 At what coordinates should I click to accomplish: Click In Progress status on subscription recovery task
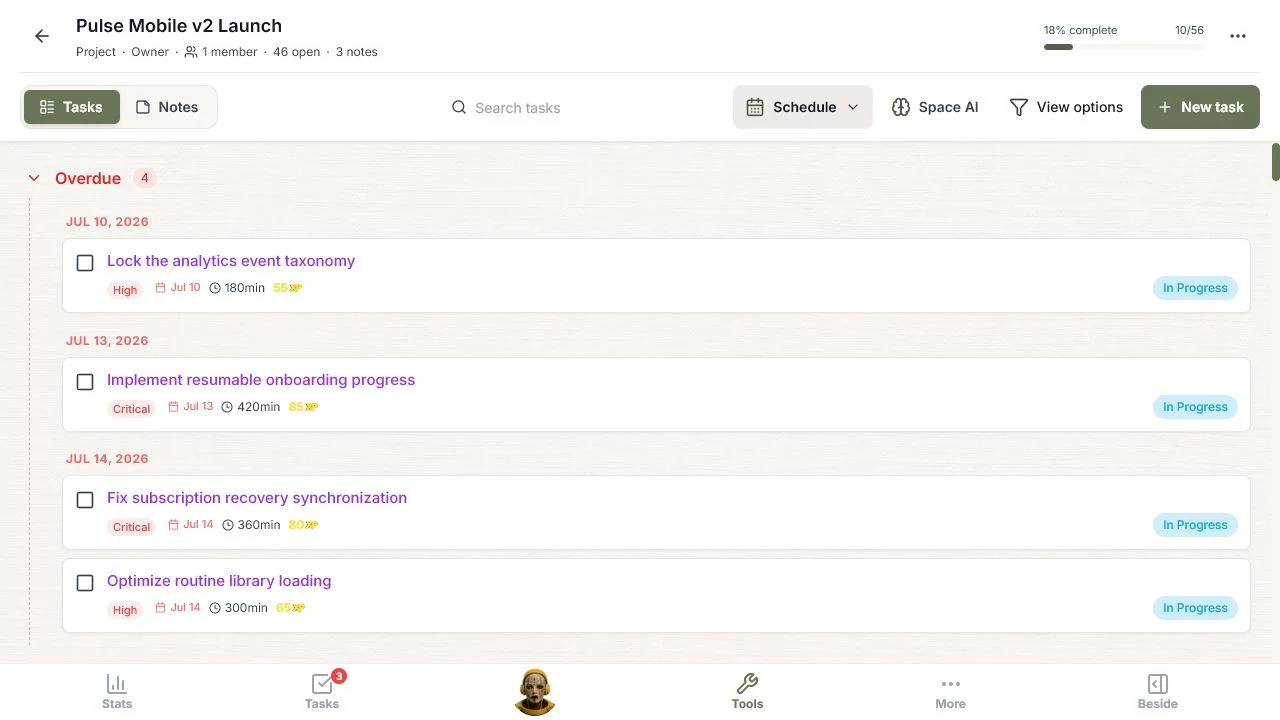pos(1195,525)
